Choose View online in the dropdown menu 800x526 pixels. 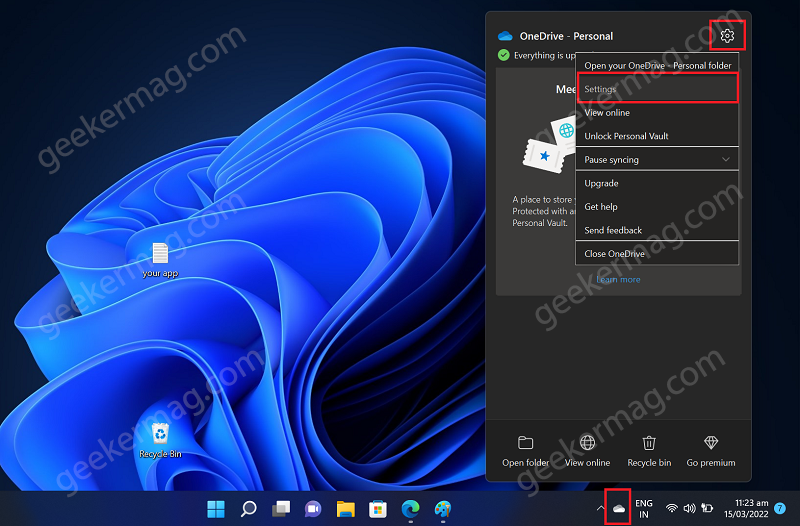[x=657, y=112]
